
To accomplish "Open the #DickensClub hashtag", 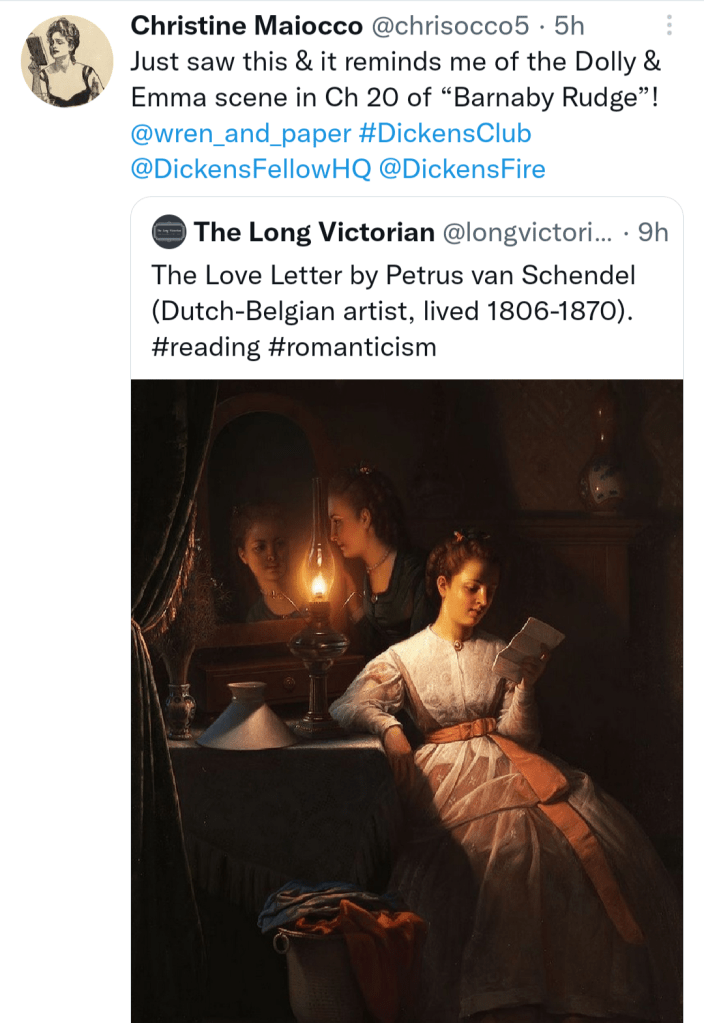I will pos(444,133).
